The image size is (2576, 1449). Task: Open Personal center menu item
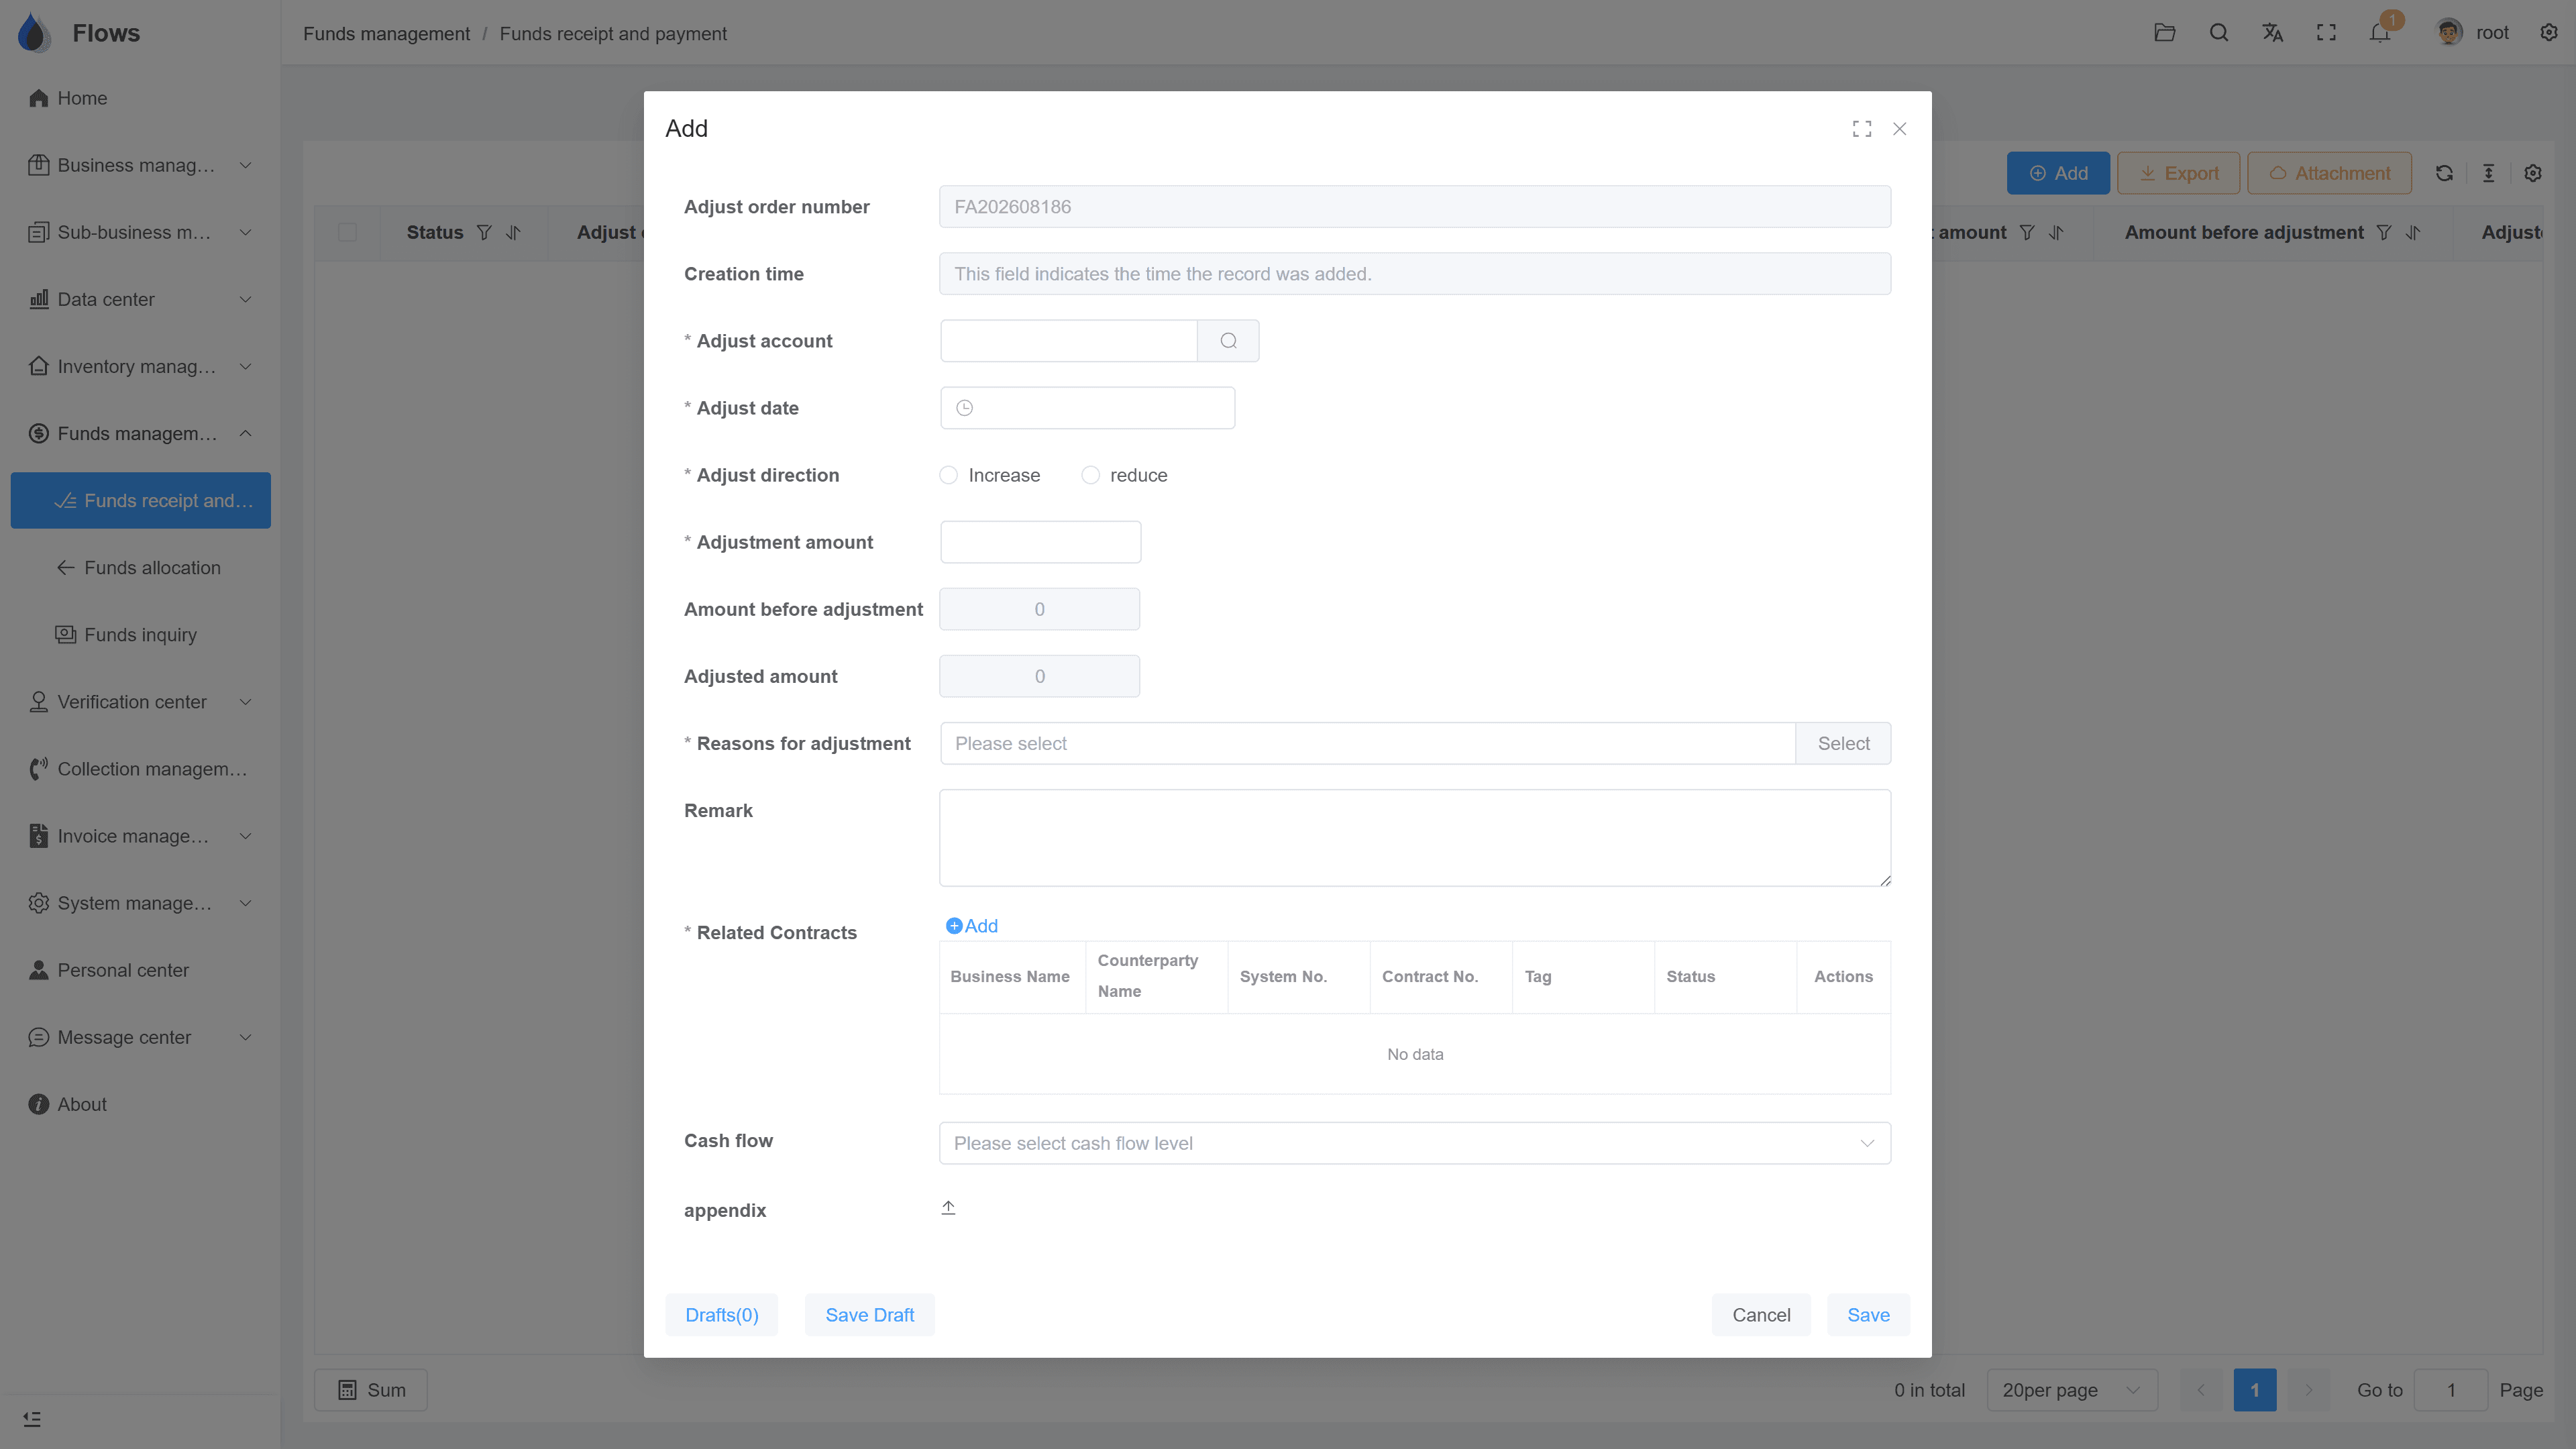tap(140, 970)
